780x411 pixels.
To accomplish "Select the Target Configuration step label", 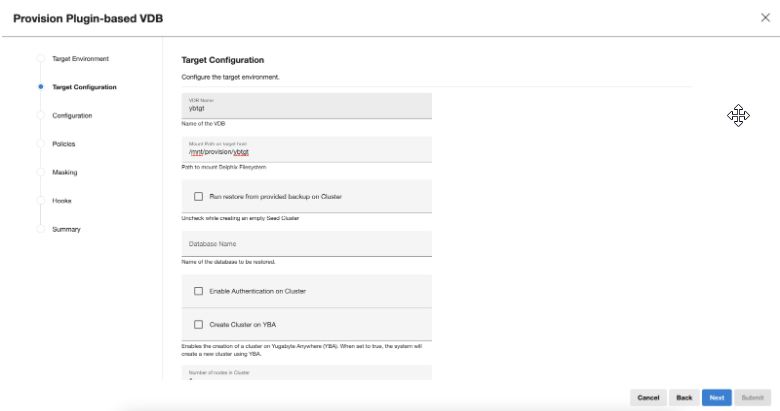I will (x=84, y=87).
